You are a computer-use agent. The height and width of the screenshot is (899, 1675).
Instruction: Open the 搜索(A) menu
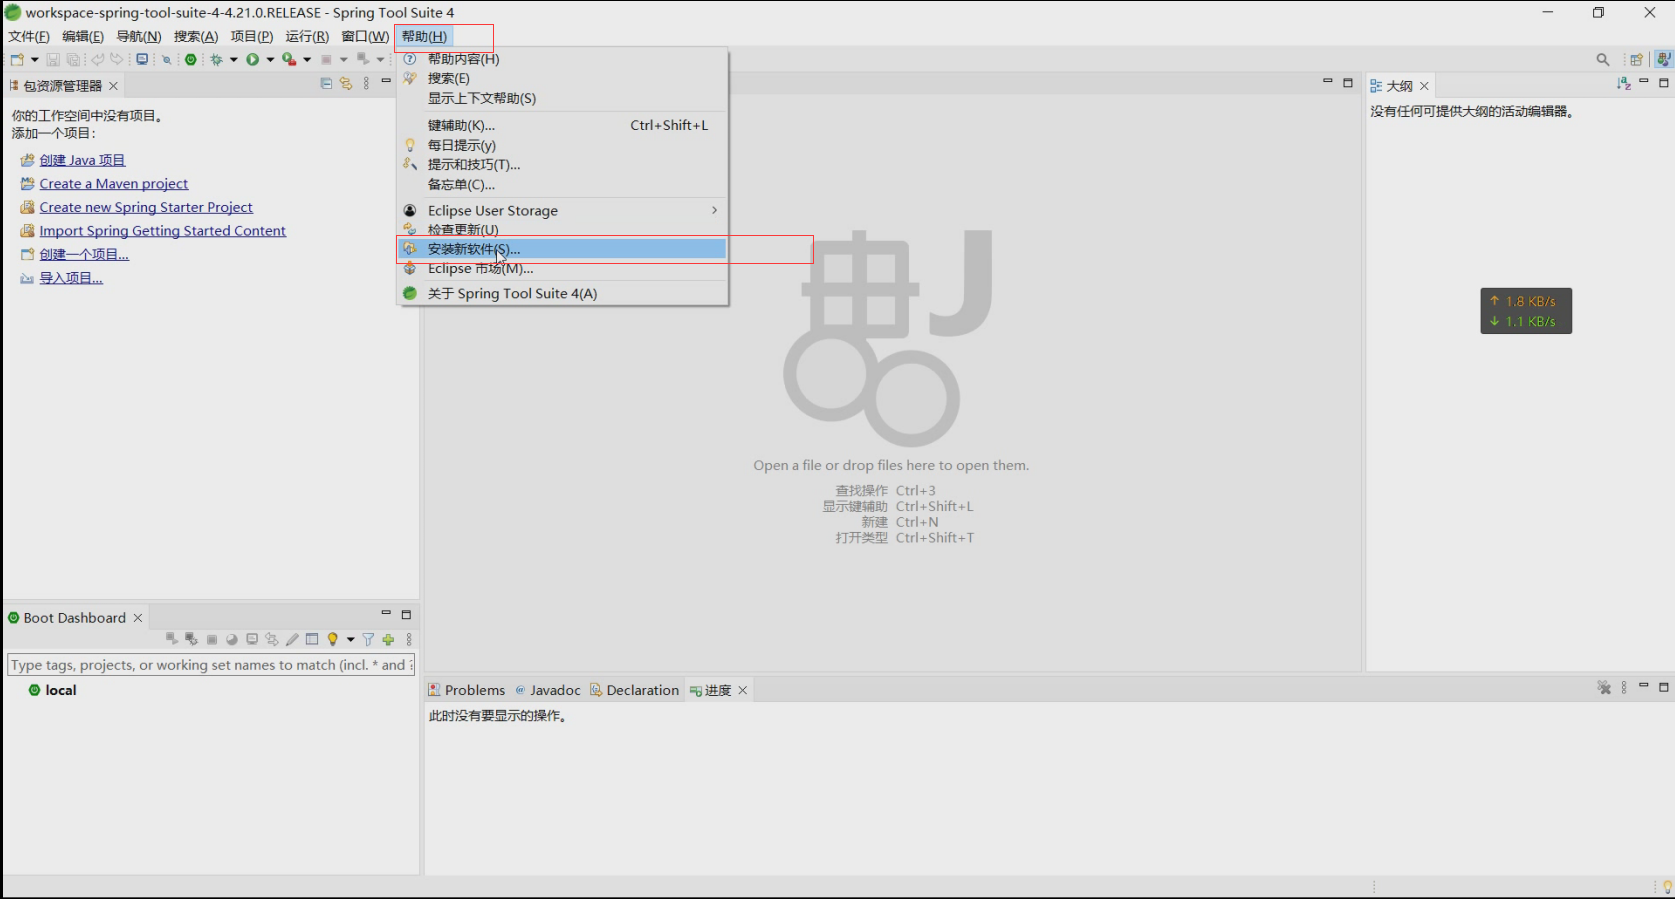[x=196, y=36]
